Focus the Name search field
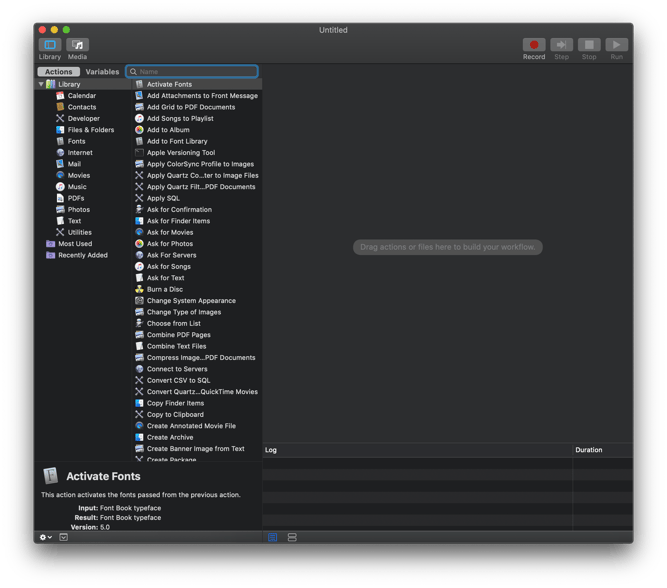The image size is (667, 588). click(x=192, y=71)
